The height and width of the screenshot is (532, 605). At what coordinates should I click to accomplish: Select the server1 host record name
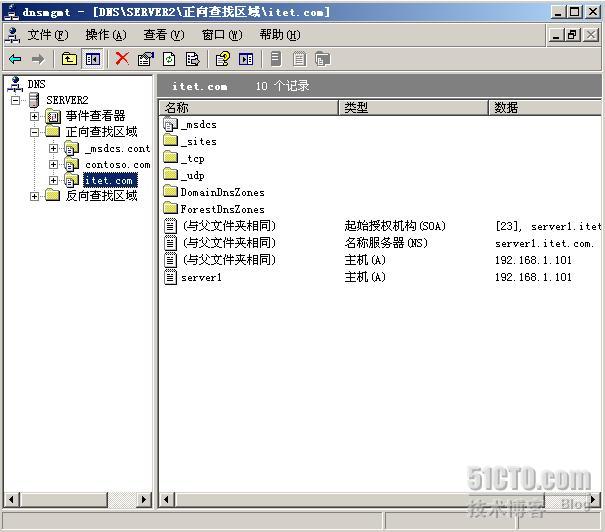coord(201,277)
